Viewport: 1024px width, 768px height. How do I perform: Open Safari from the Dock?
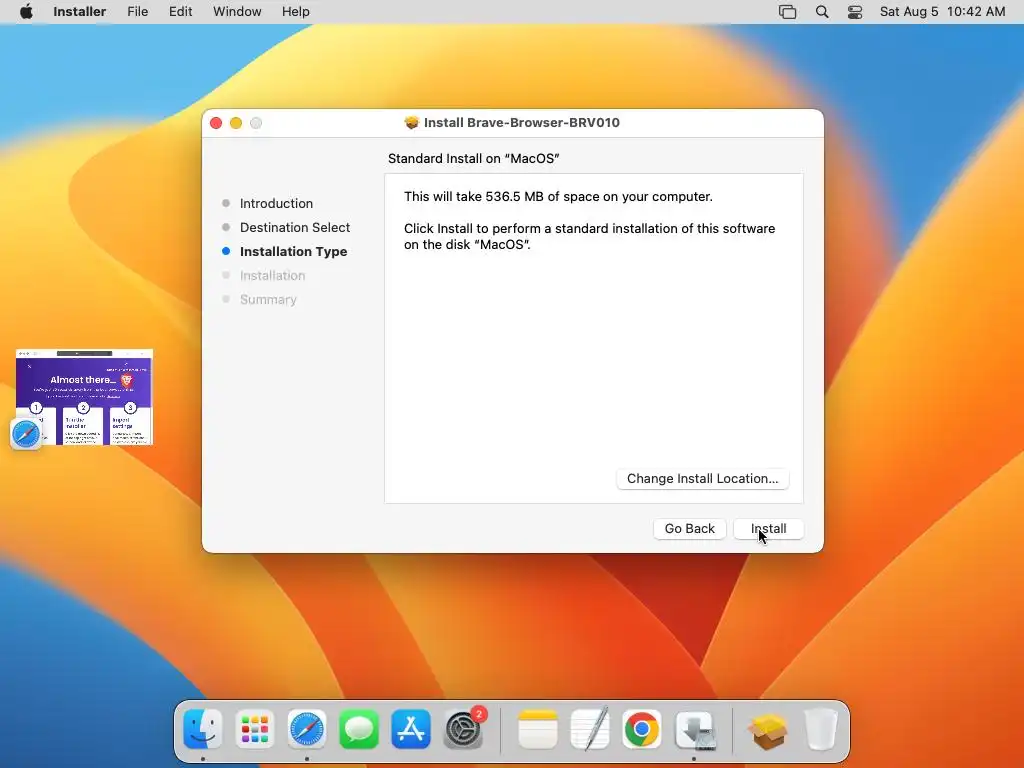(x=307, y=729)
